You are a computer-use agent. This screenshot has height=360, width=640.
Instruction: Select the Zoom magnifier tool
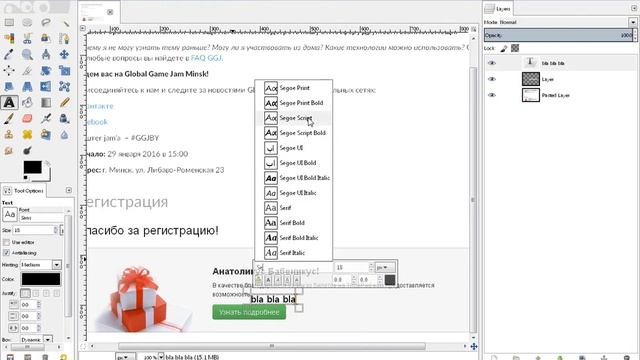pos(27,54)
